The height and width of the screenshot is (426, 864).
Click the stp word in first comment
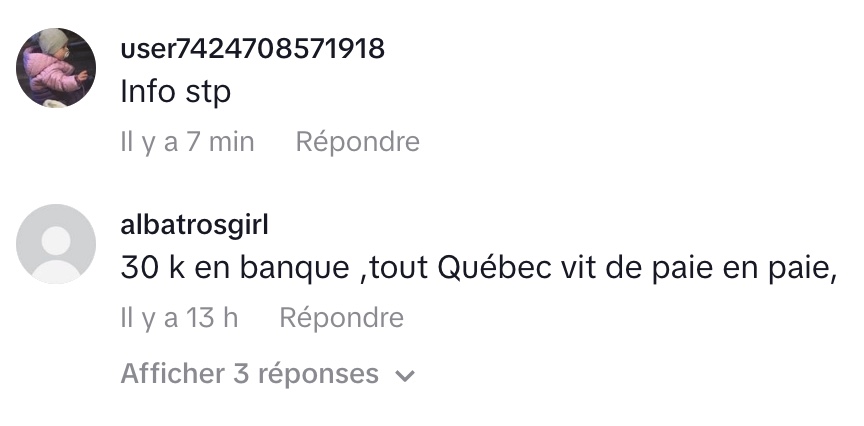[x=208, y=93]
